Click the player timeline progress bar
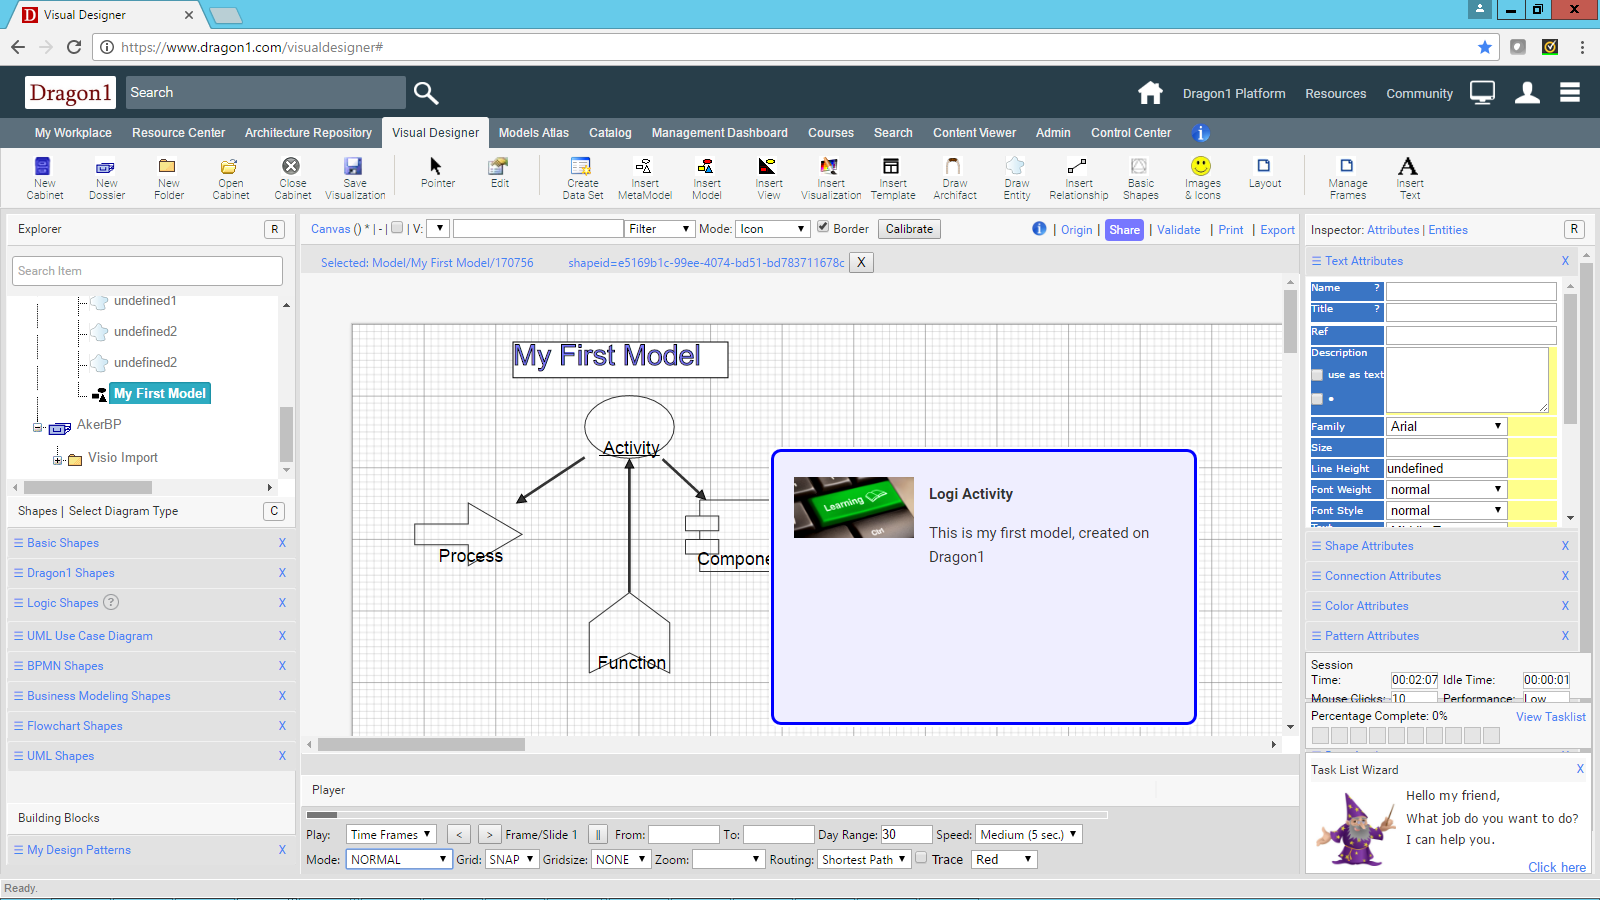Viewport: 1600px width, 900px height. (707, 814)
